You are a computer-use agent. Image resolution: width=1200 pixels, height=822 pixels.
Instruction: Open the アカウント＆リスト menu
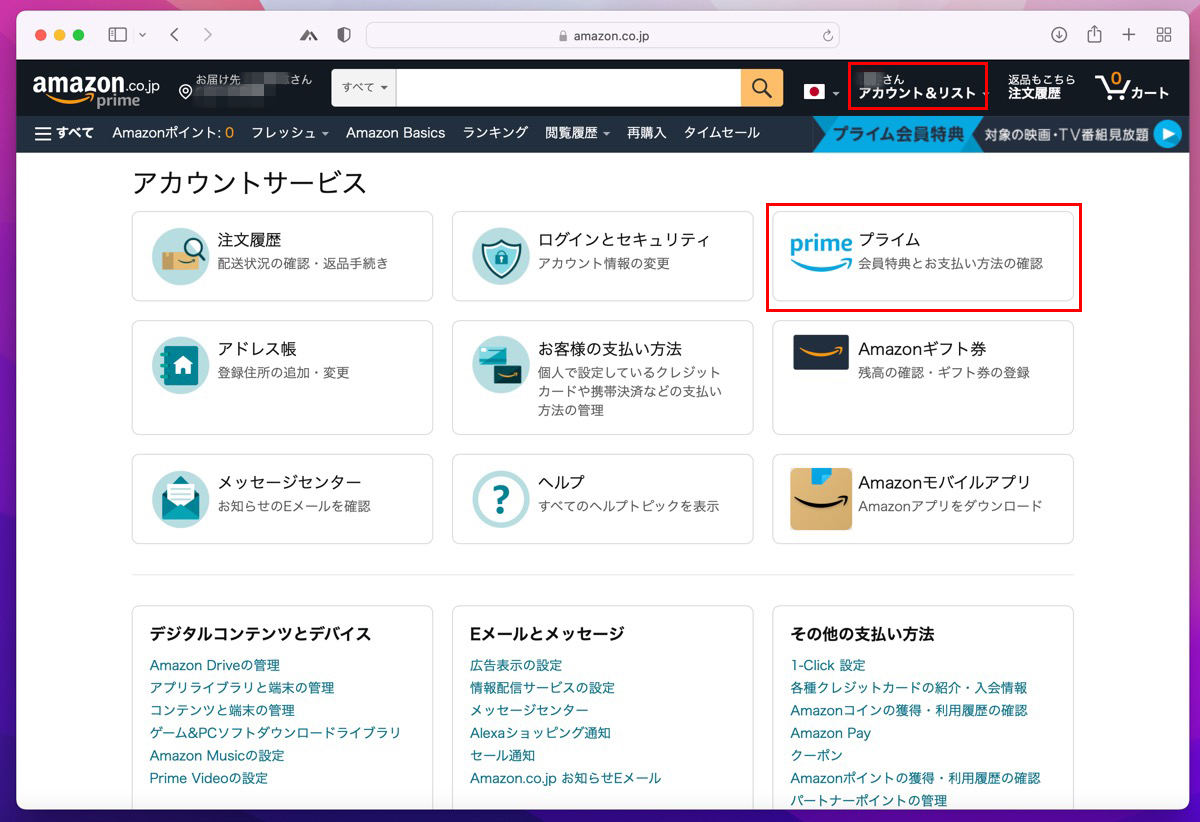click(918, 87)
